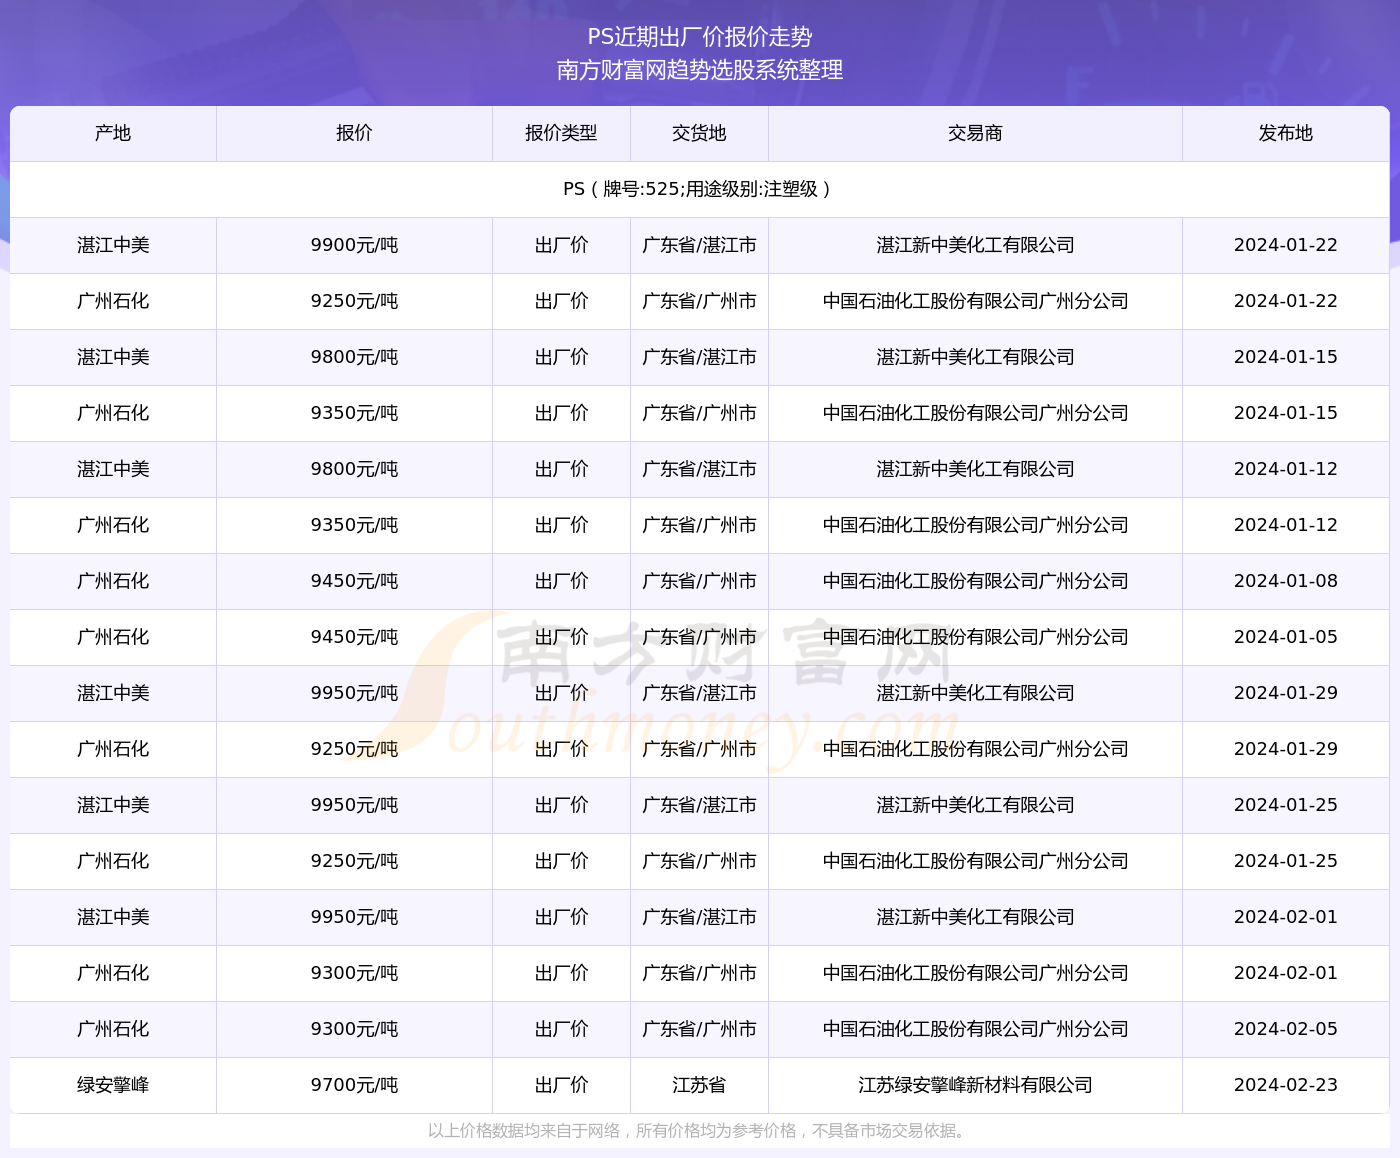Image resolution: width=1400 pixels, height=1158 pixels.
Task: Click the subtitle 南方财富网趋势选股系统整理
Action: 700,70
